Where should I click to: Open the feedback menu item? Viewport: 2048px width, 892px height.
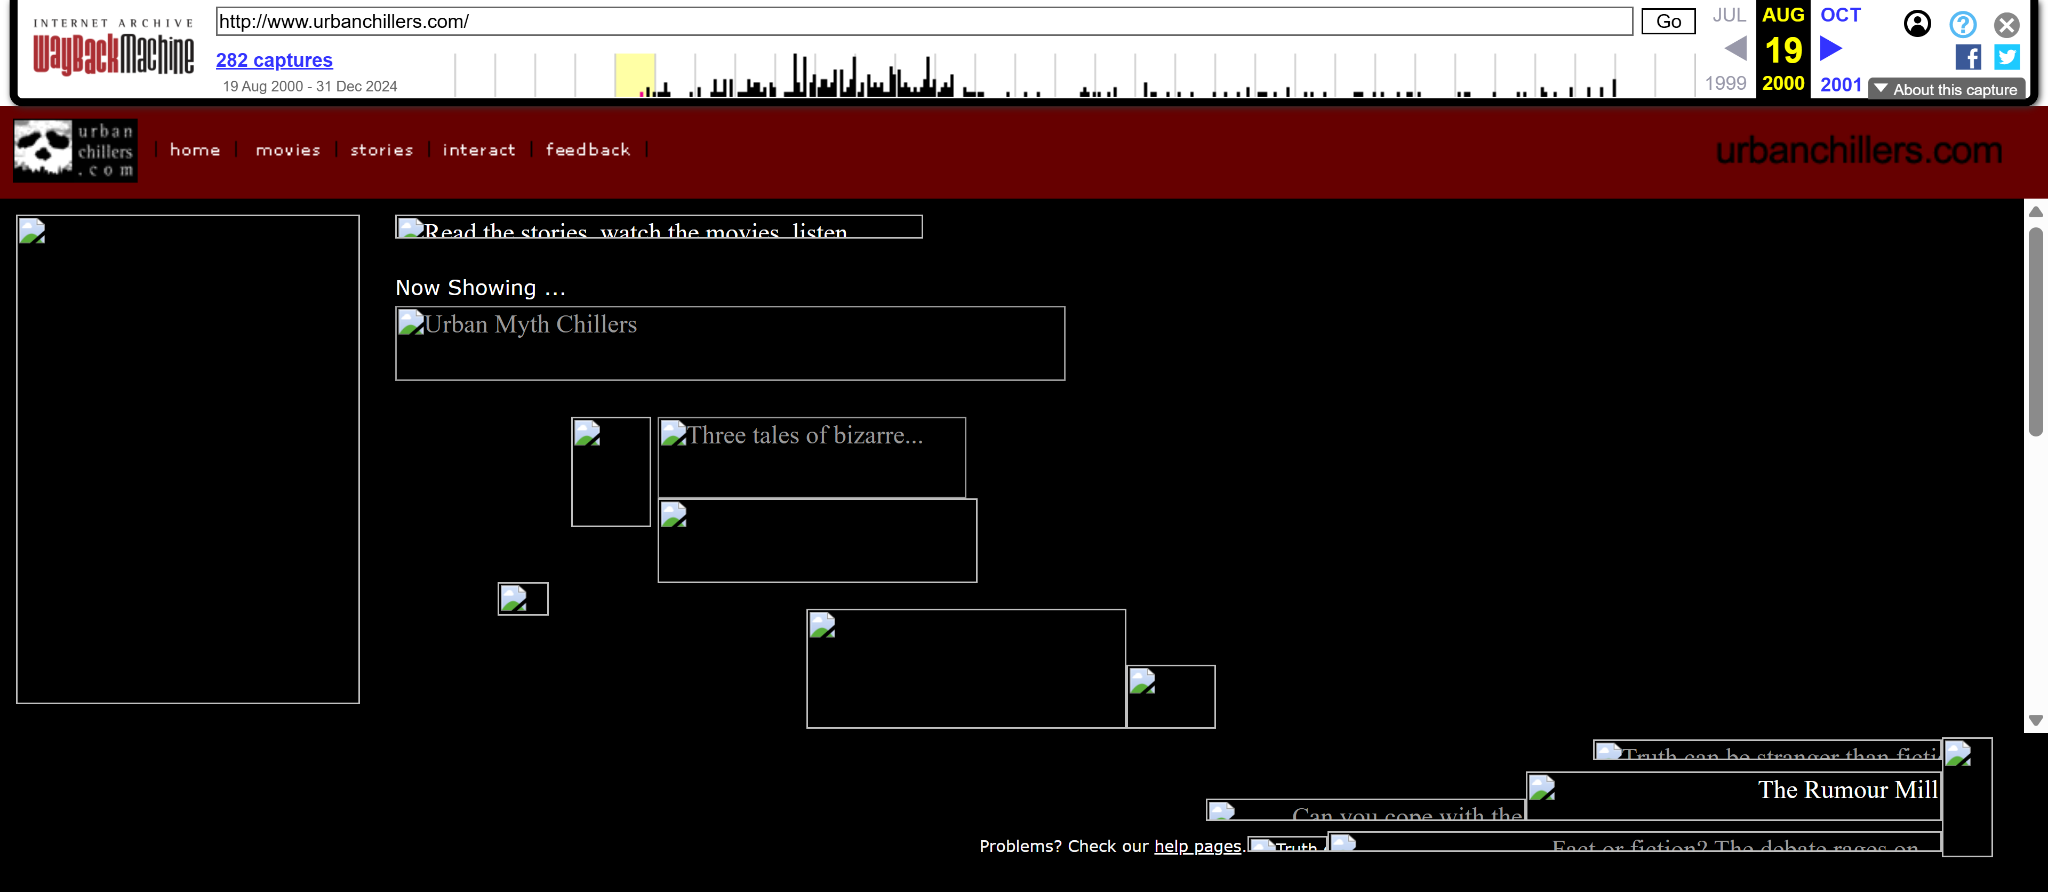(588, 150)
